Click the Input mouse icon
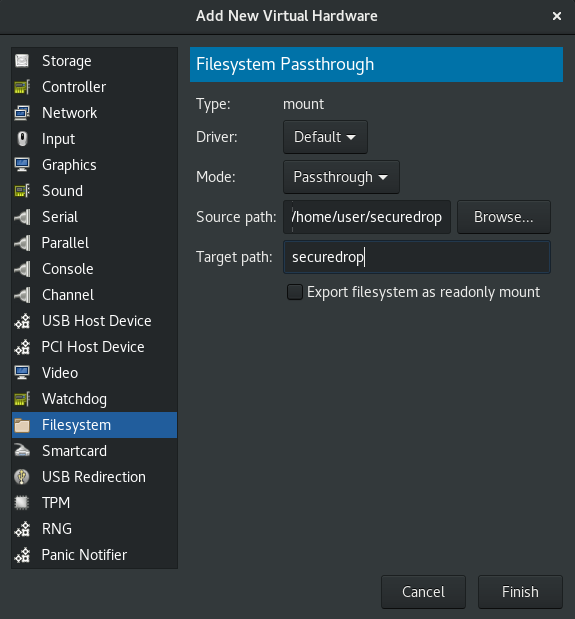Viewport: 575px width, 619px height. point(22,139)
